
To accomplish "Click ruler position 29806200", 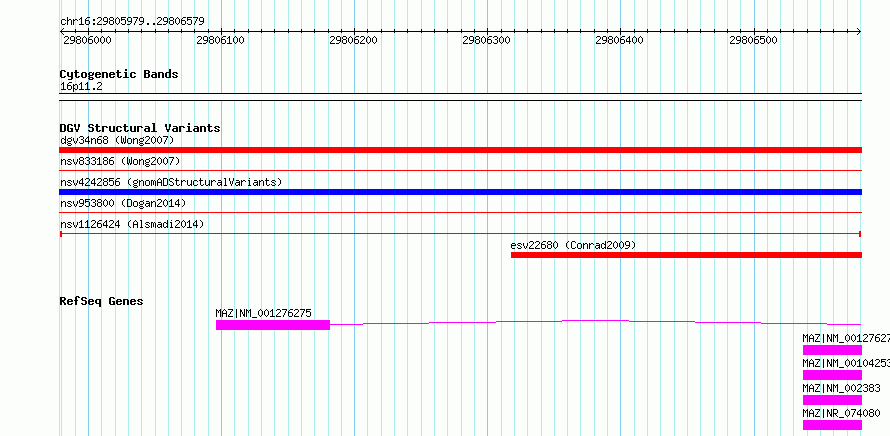I will pyautogui.click(x=354, y=40).
